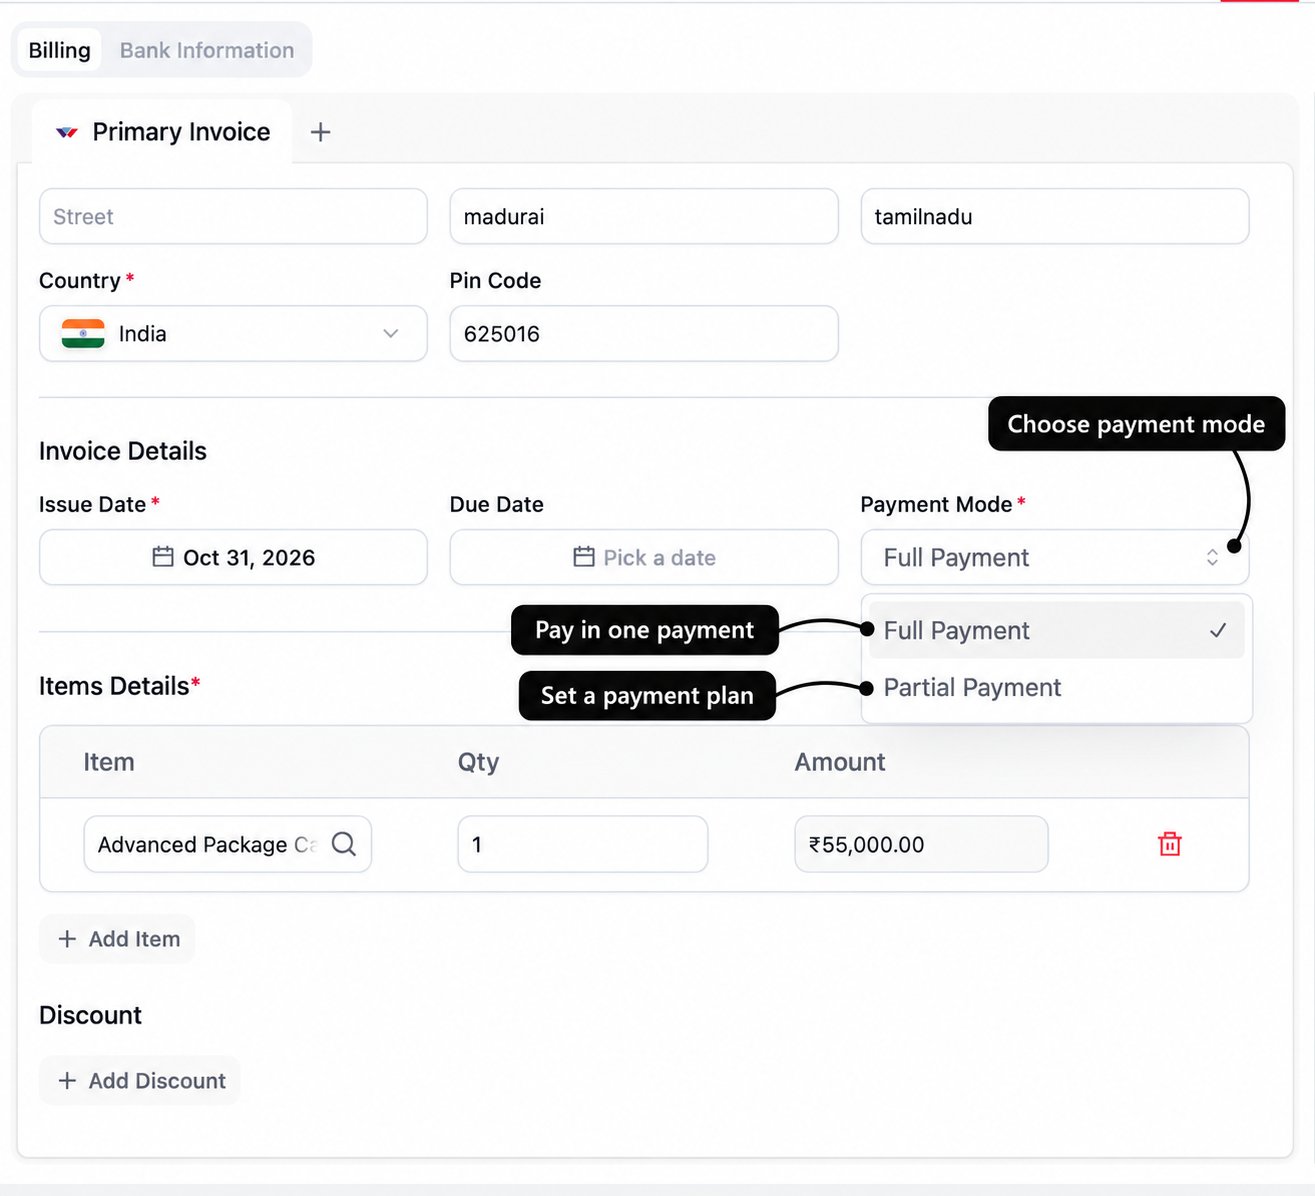Click the search icon in Item field

[344, 844]
